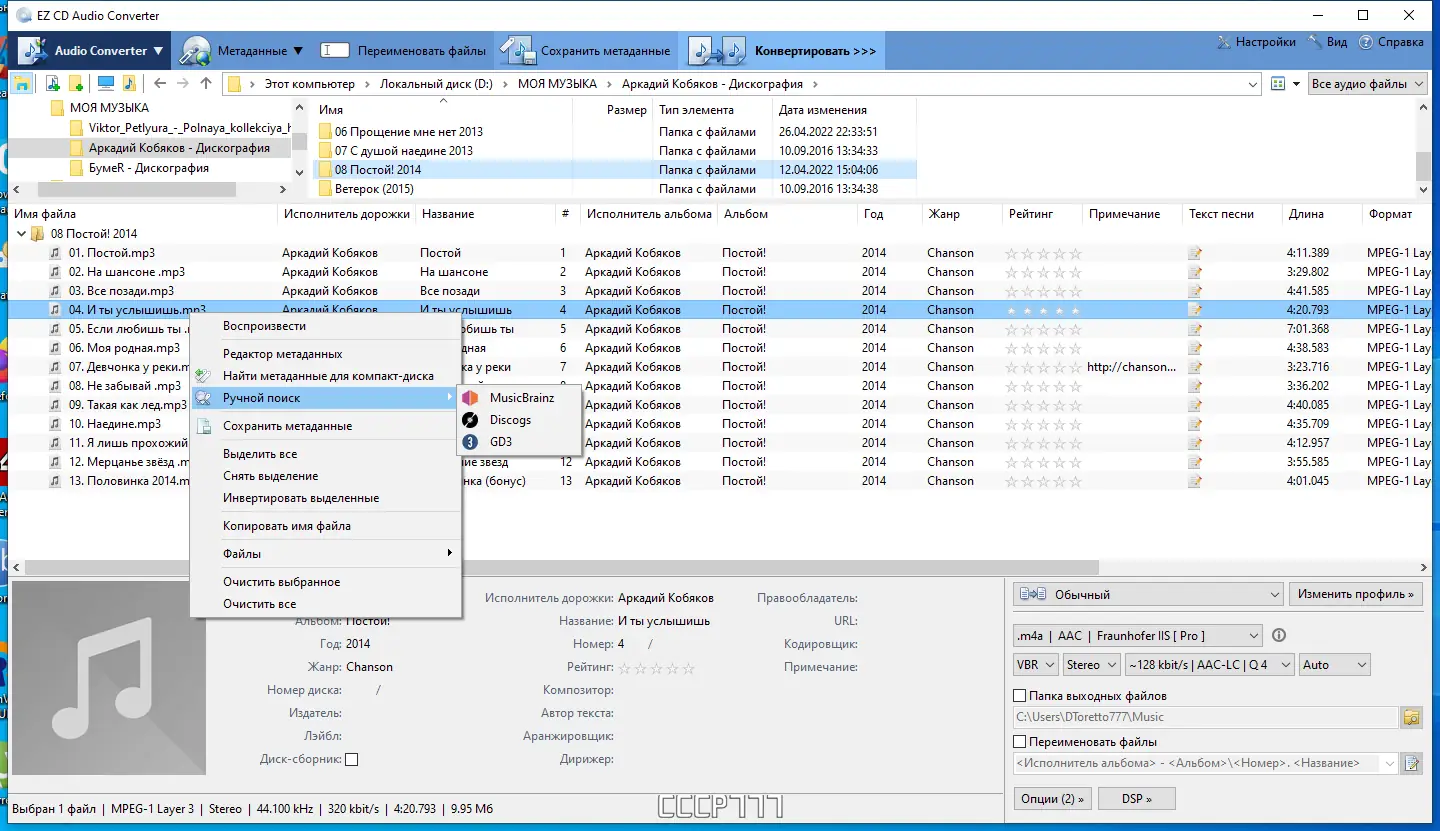Viewport: 1440px width, 831px height.
Task: Open the view layout icon dropdown
Action: (x=1285, y=84)
